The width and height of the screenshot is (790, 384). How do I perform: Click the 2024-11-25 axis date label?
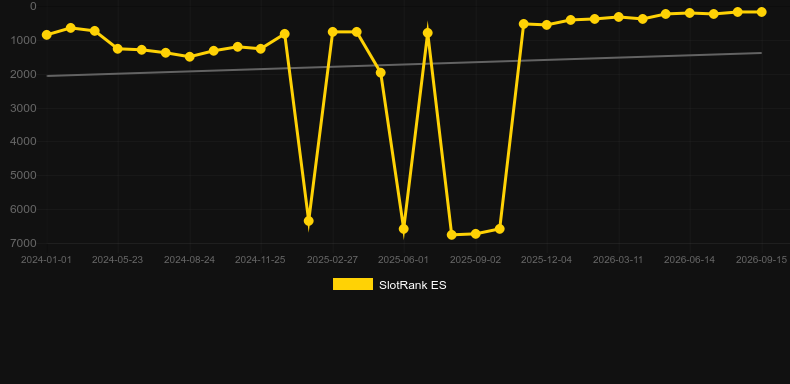pos(260,260)
